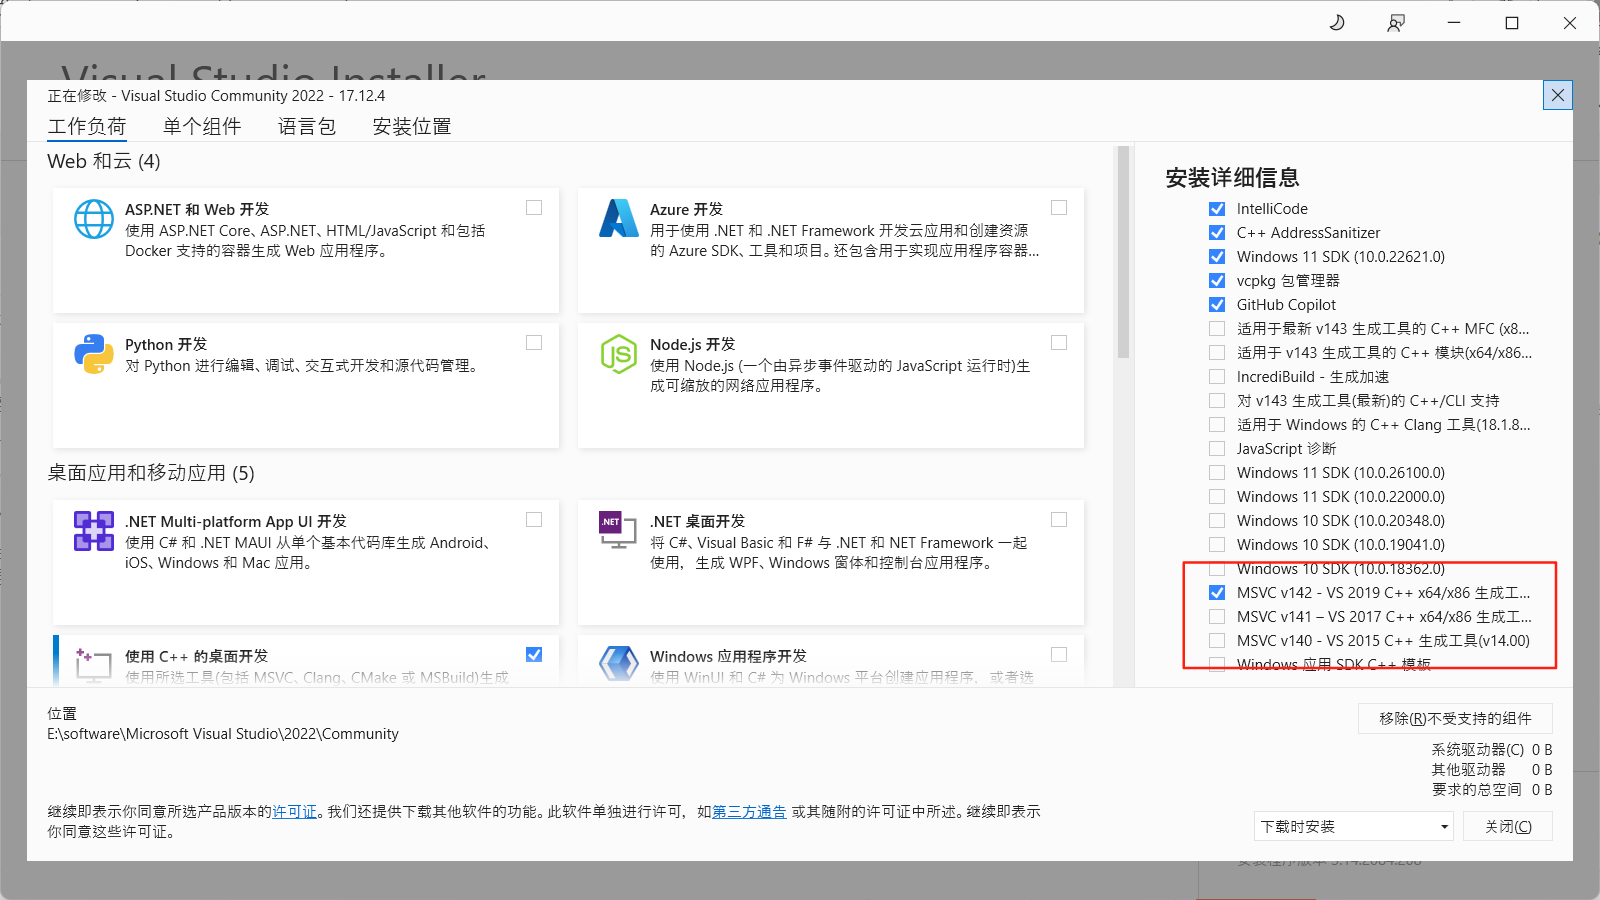This screenshot has height=900, width=1600.
Task: Check Windows 11 SDK (10.0.22000.0)
Action: click(x=1217, y=497)
